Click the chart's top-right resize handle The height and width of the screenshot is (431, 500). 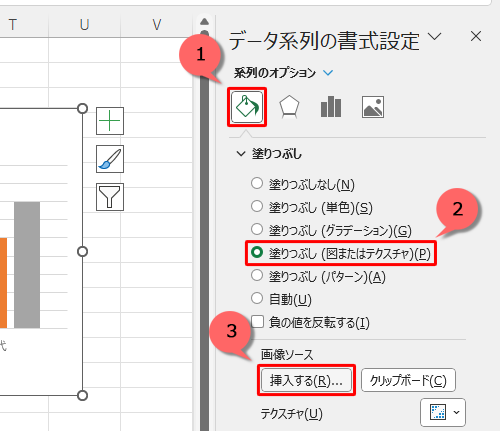82,109
